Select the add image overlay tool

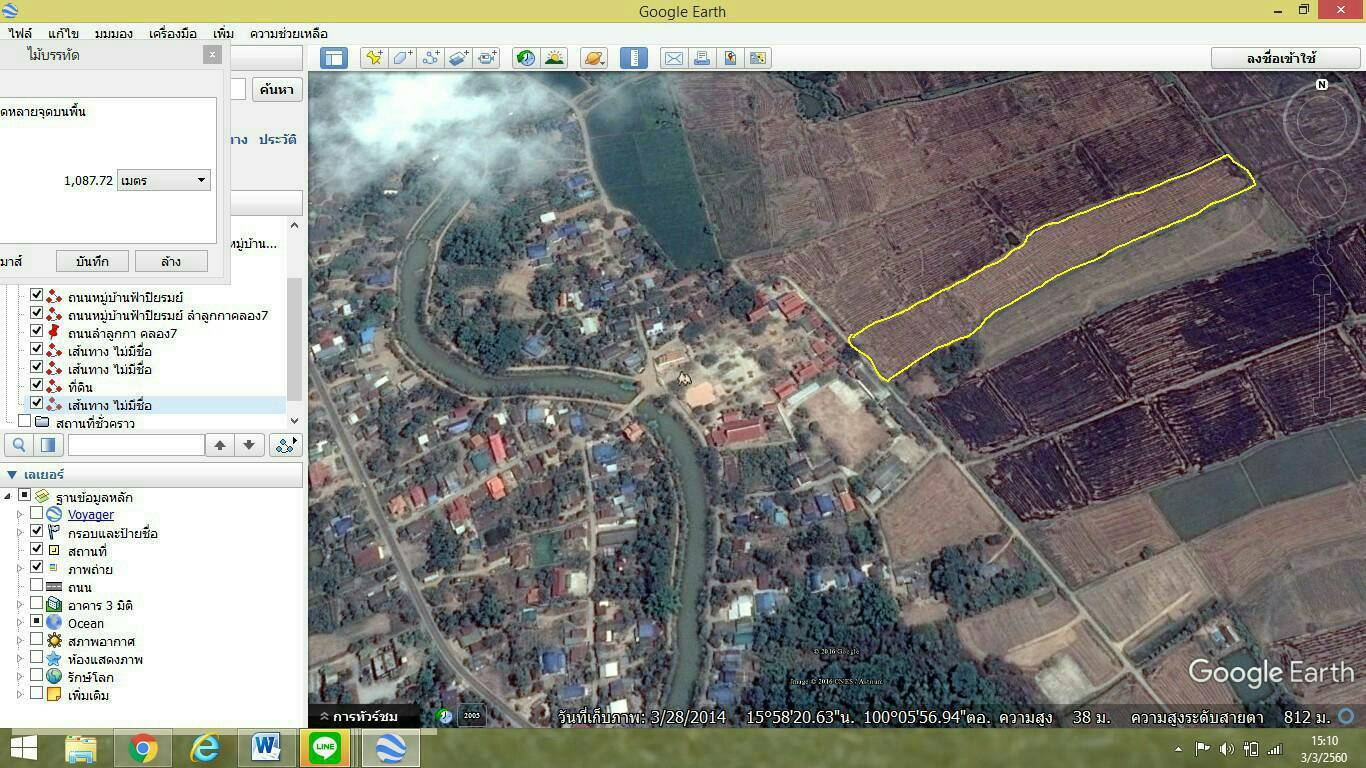458,58
